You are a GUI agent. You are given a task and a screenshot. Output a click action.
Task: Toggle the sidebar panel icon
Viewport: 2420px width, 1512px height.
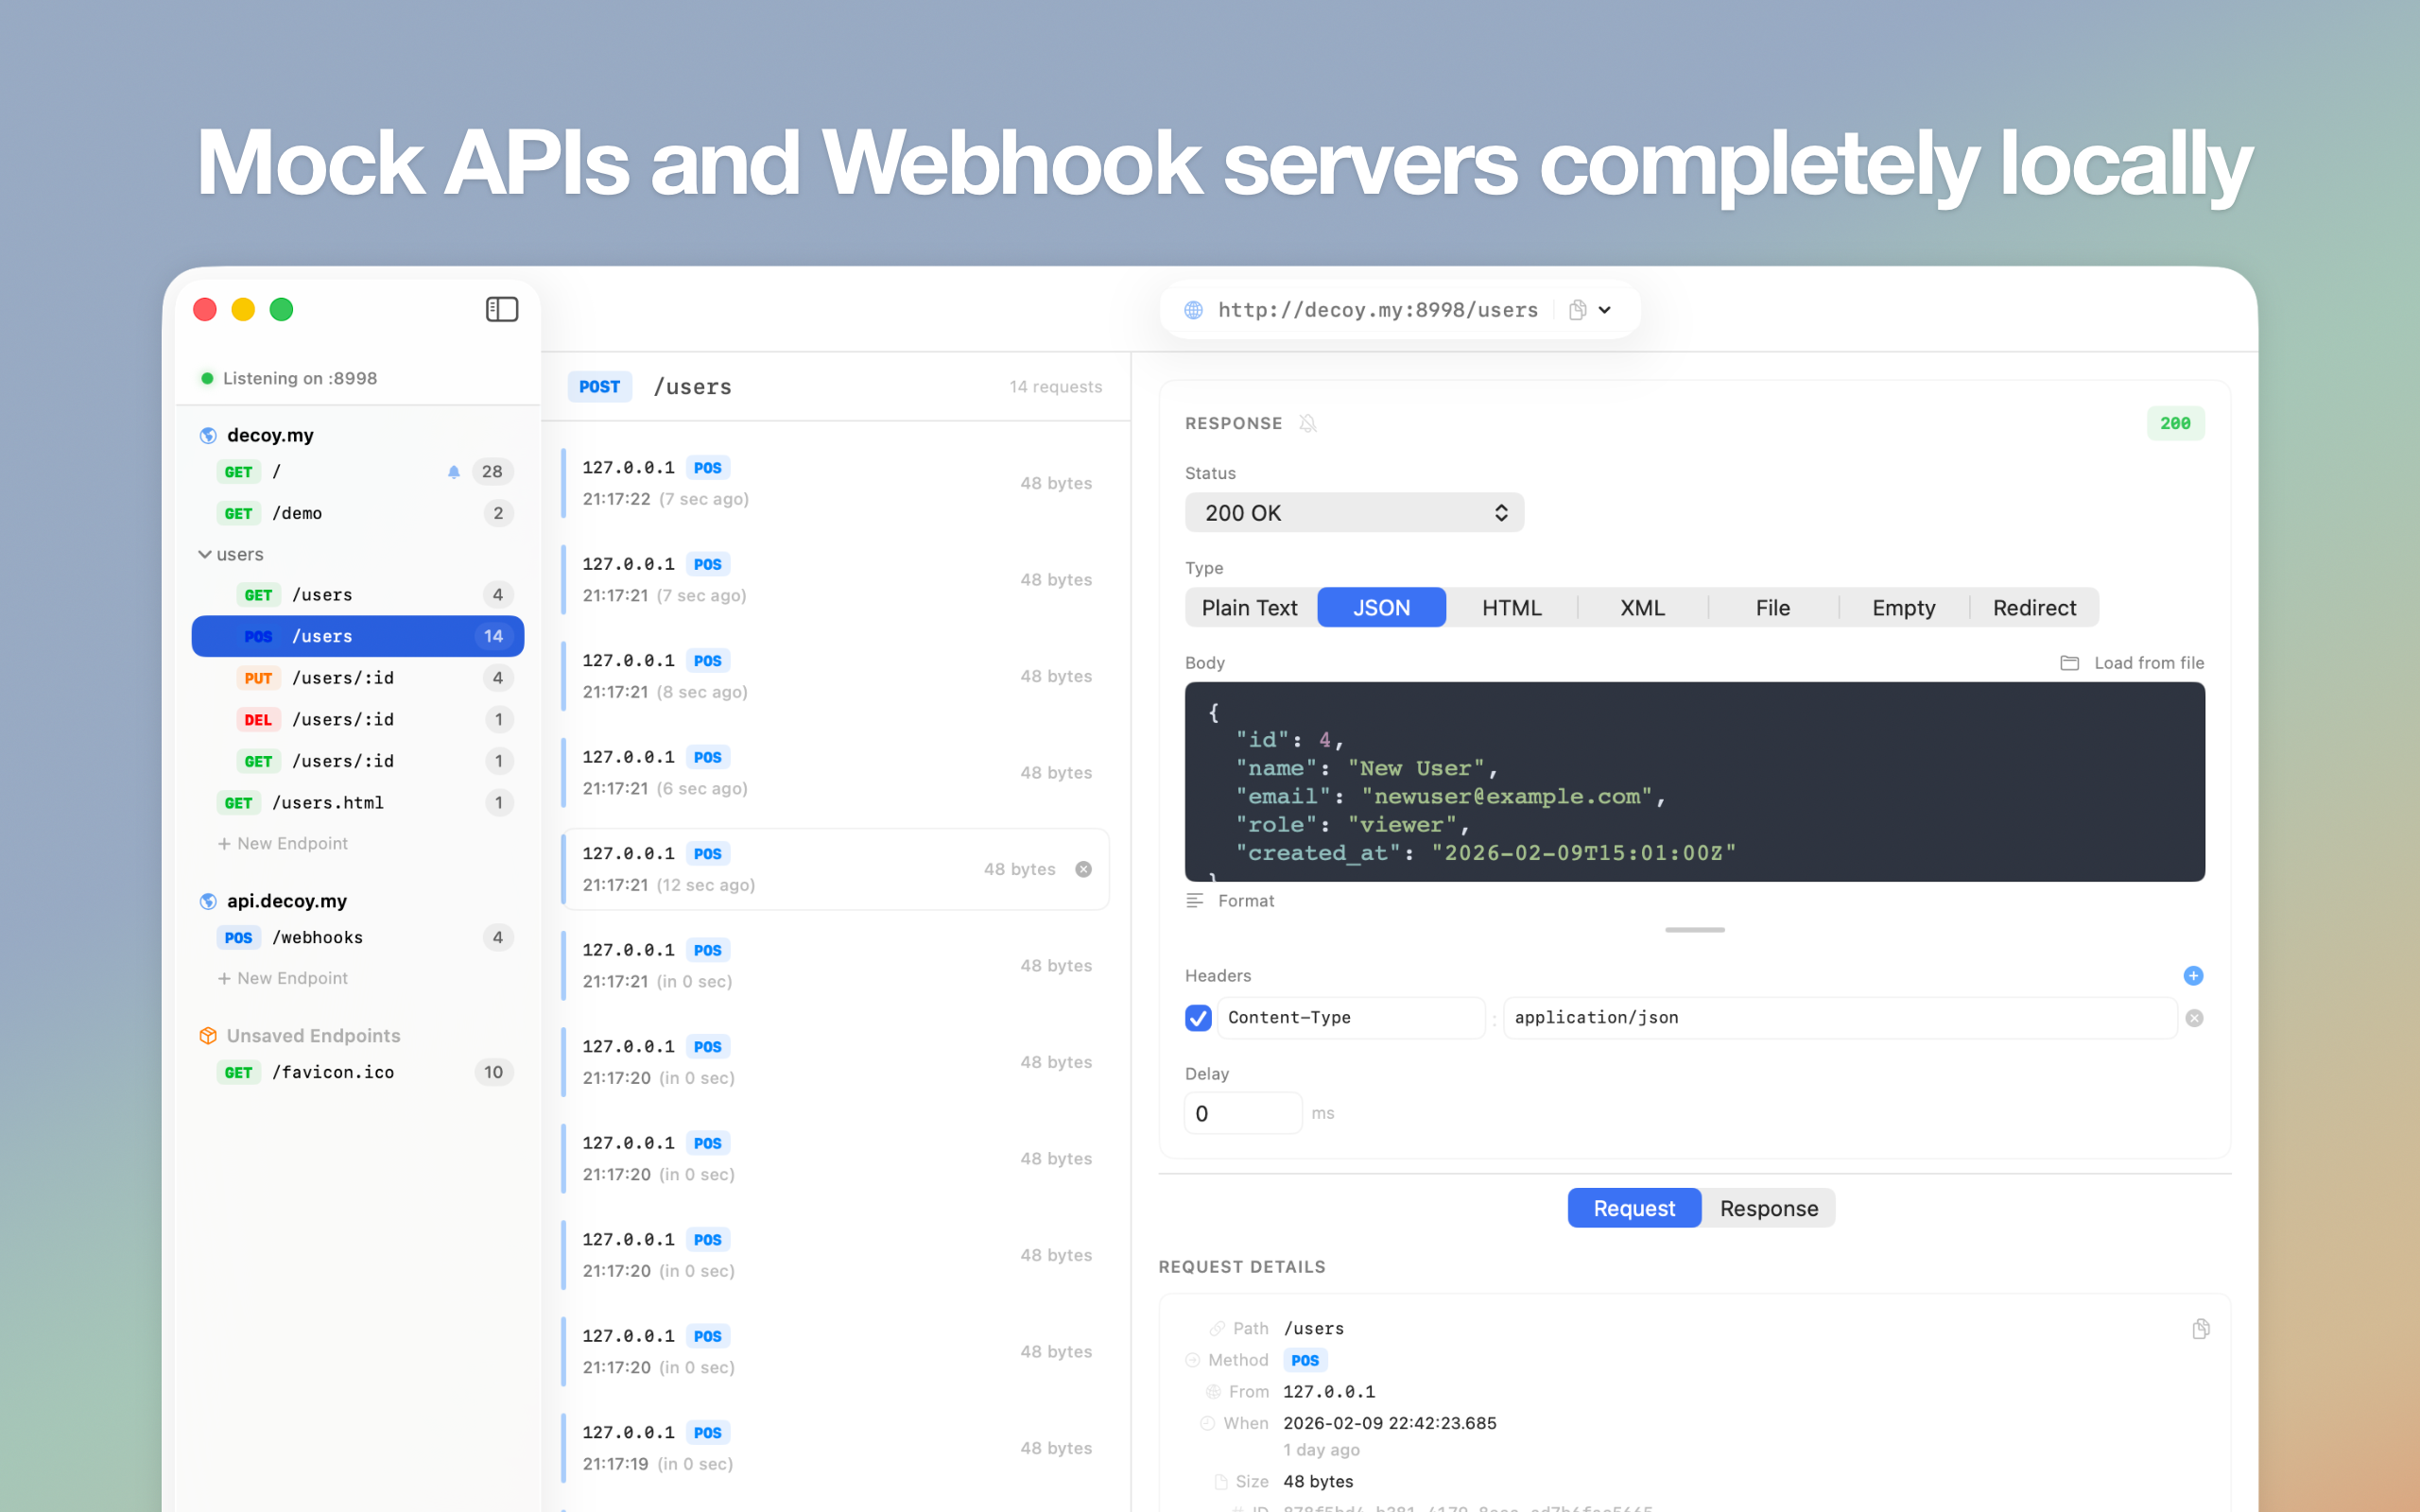pyautogui.click(x=501, y=309)
